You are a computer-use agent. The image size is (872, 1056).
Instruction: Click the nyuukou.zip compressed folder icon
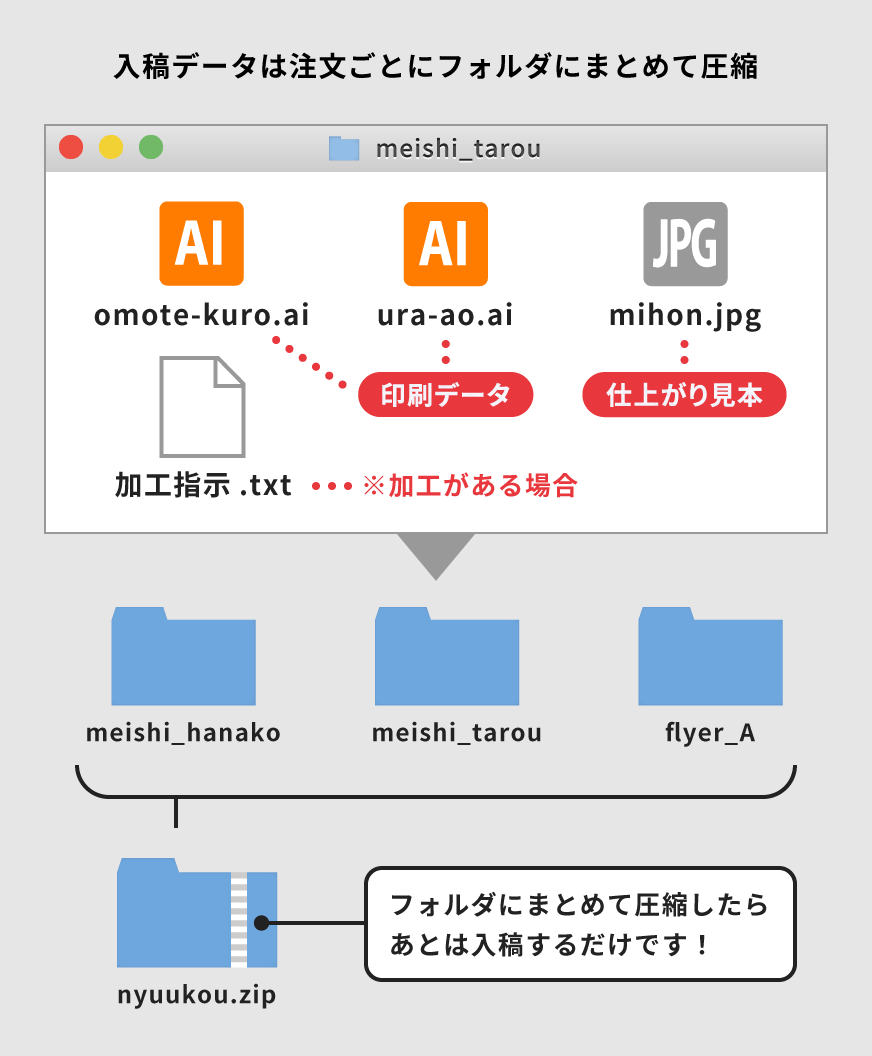[x=197, y=913]
